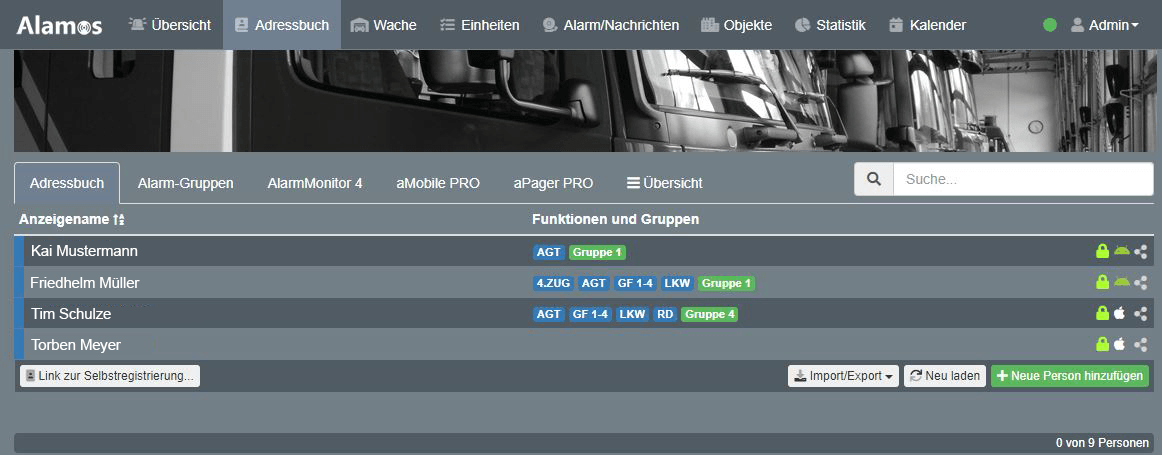1162x455 pixels.
Task: Click the lock icon for Tim Schulze
Action: click(x=1102, y=313)
